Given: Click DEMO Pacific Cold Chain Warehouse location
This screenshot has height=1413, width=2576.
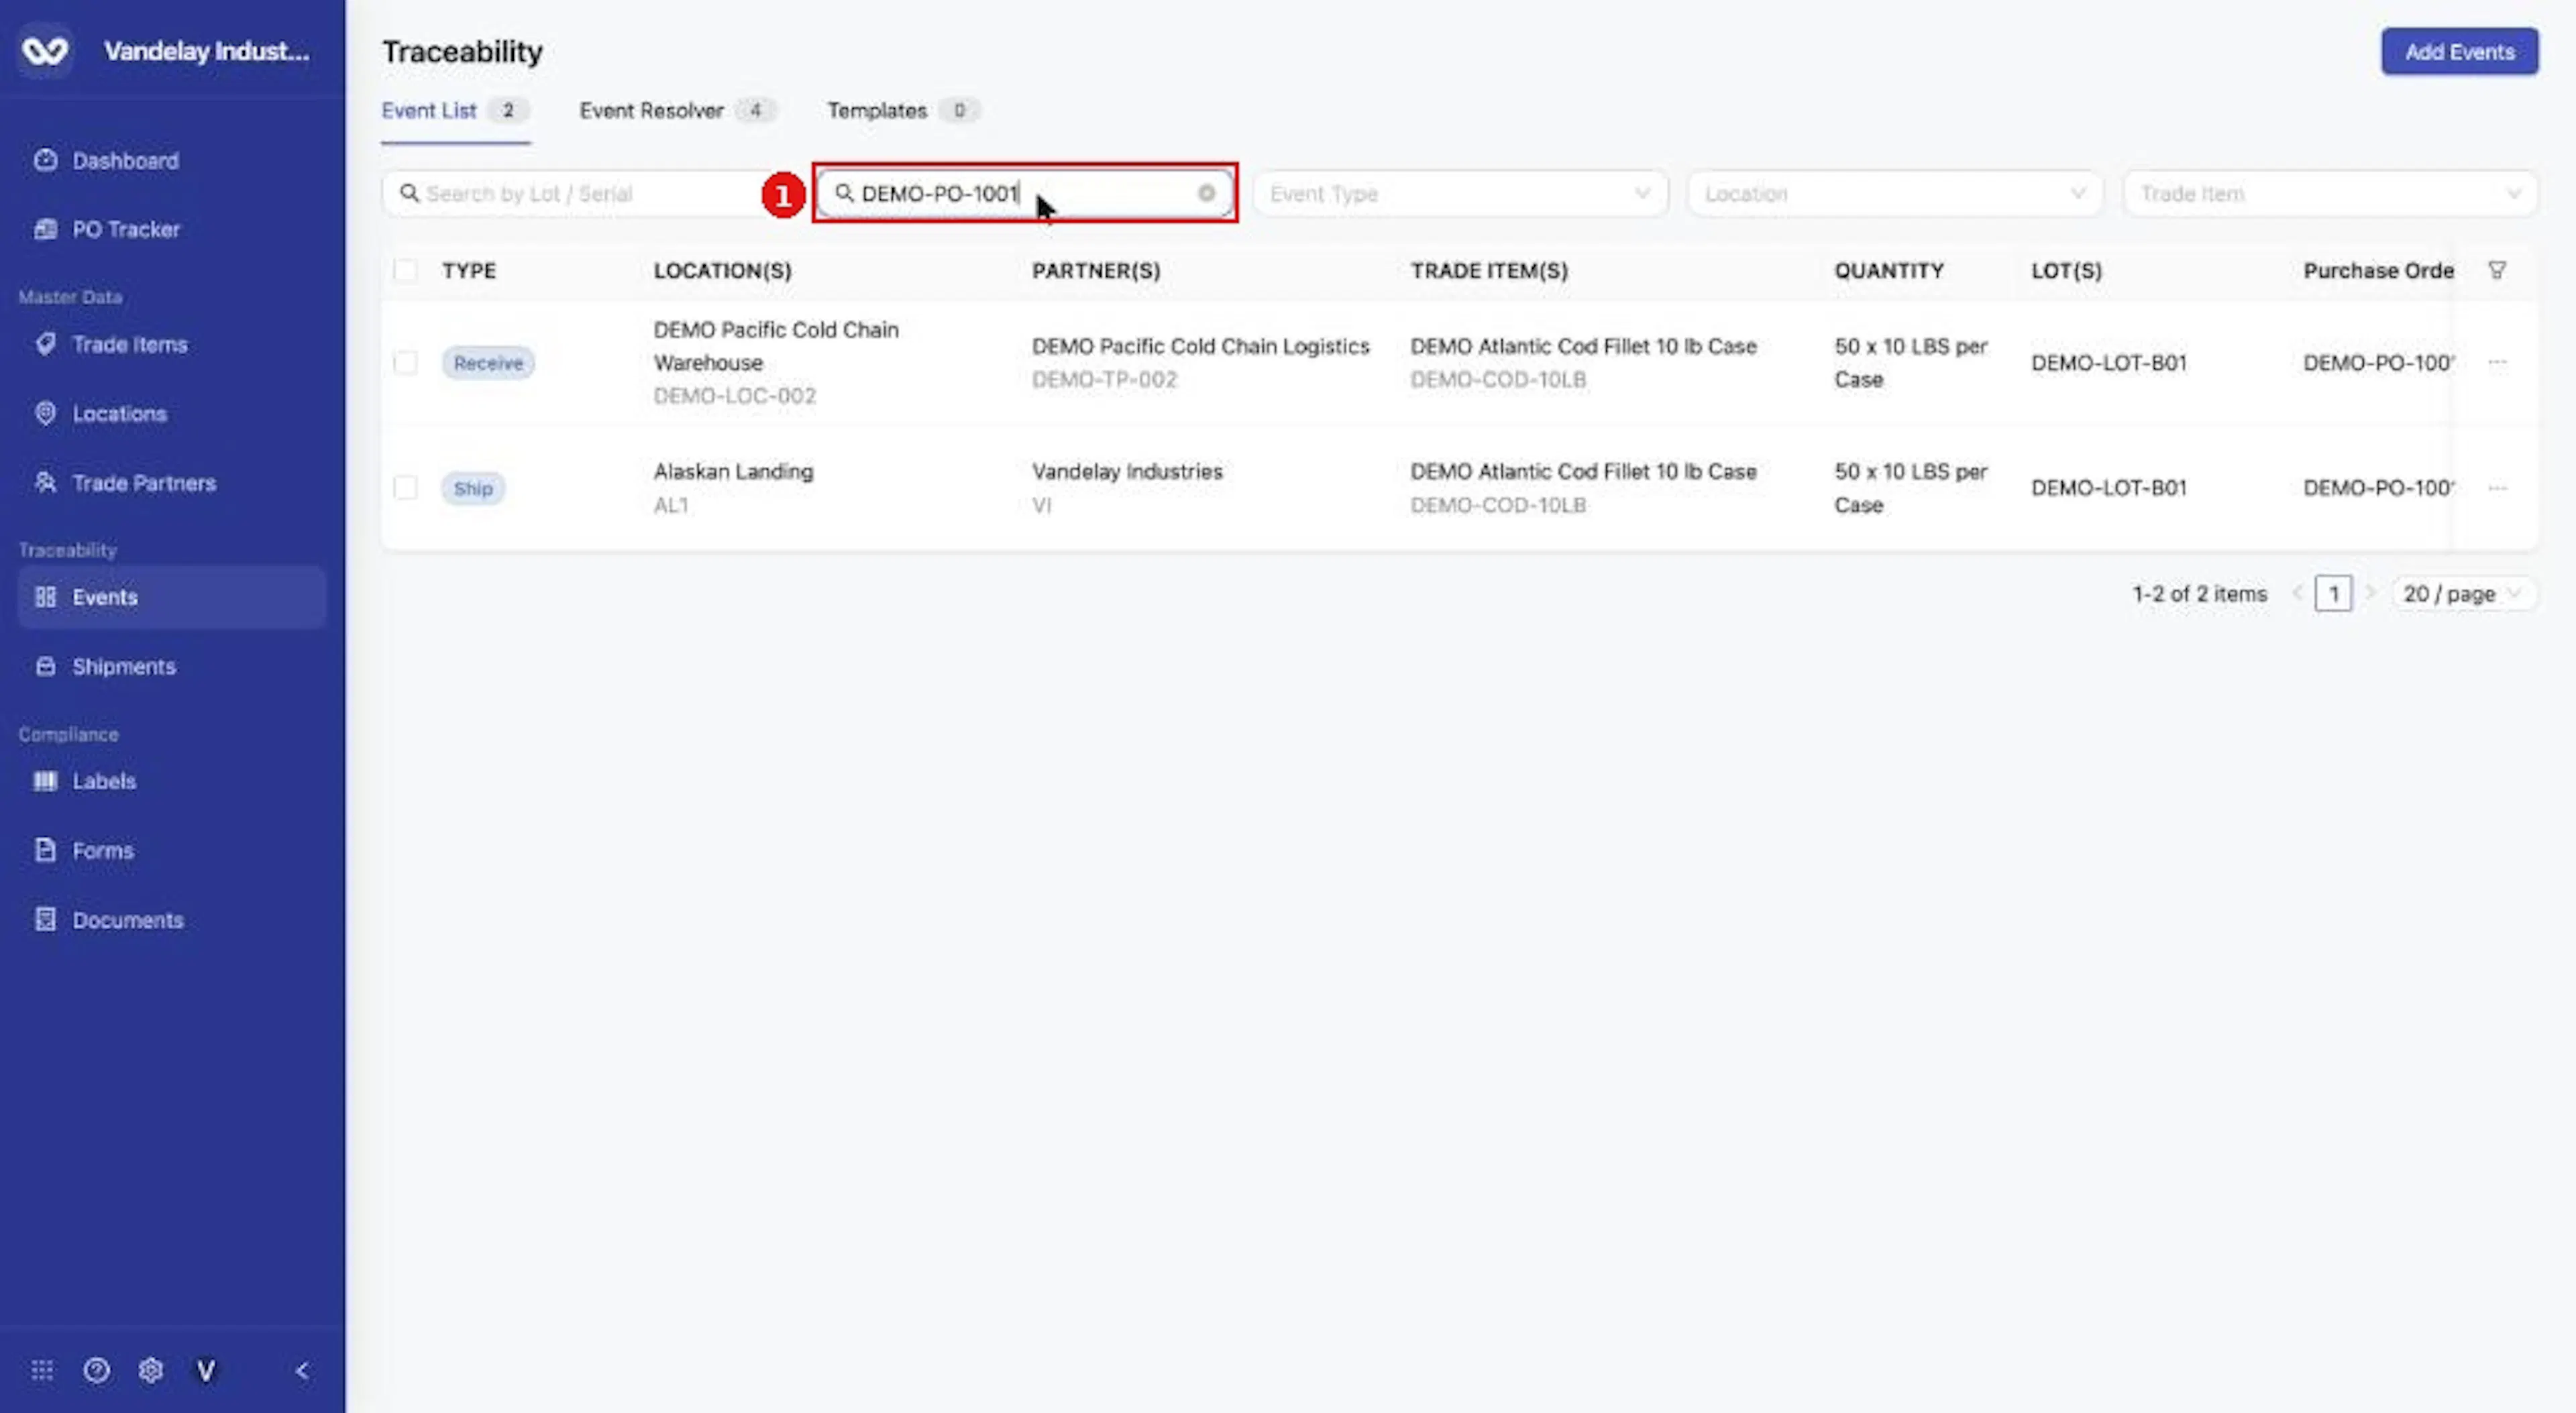Looking at the screenshot, I should click(x=776, y=346).
